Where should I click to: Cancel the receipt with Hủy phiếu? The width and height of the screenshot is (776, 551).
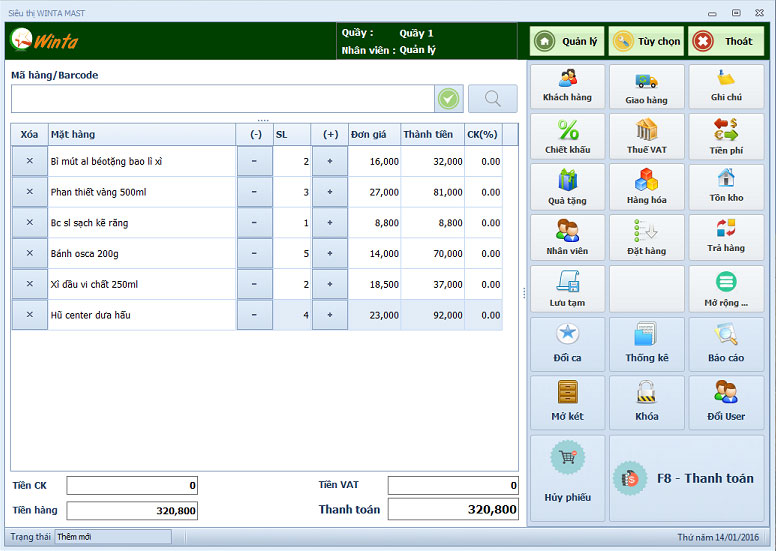[567, 477]
